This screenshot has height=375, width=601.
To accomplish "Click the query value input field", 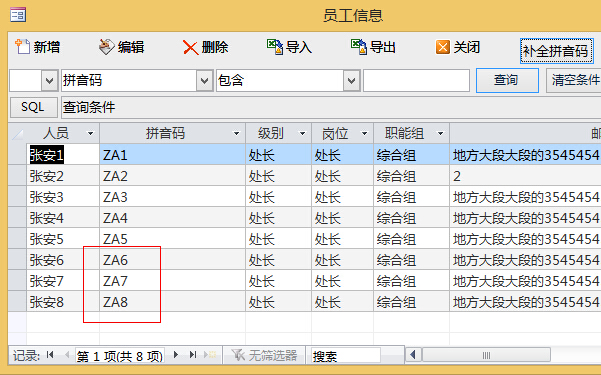I will point(416,81).
